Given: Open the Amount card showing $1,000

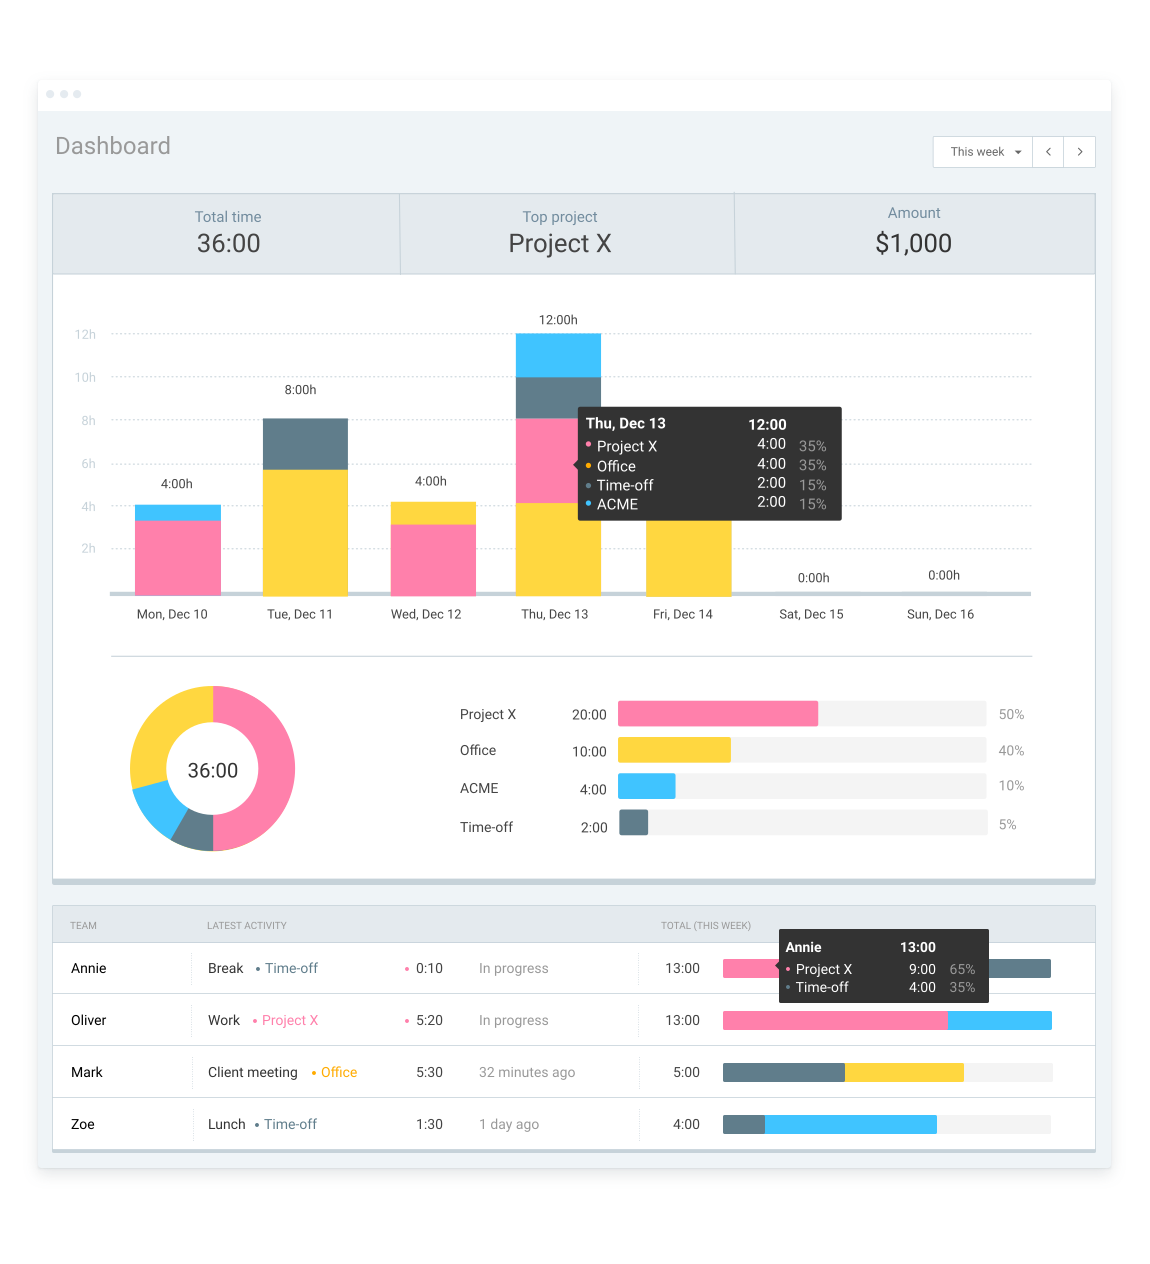Looking at the screenshot, I should coord(913,234).
